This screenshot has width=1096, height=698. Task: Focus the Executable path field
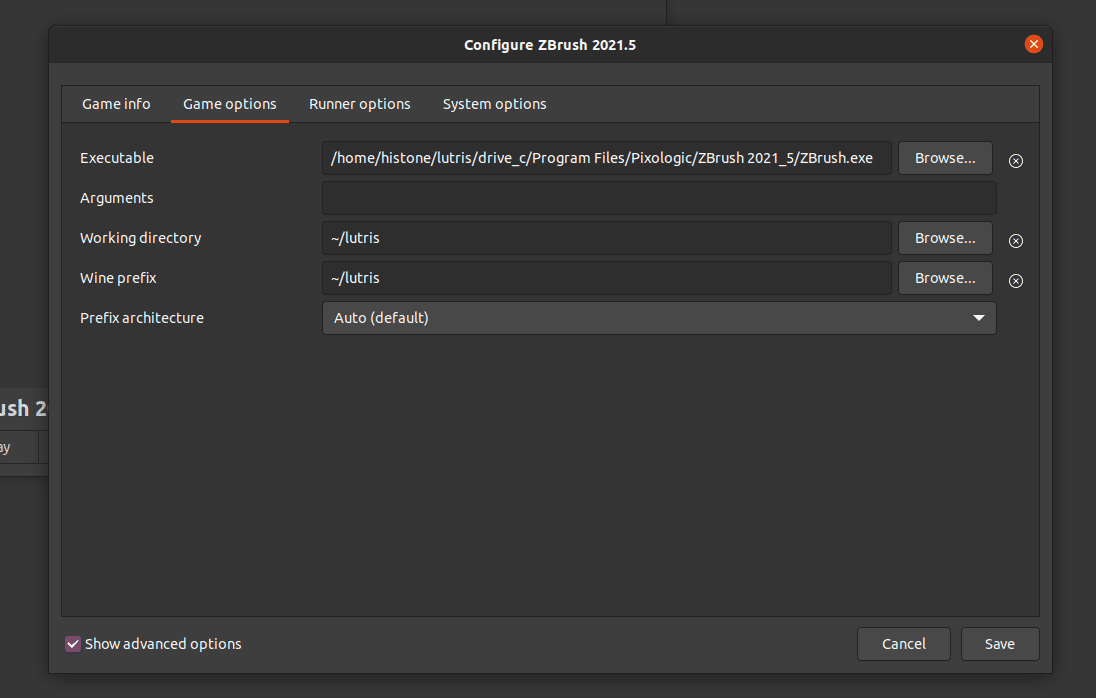click(x=606, y=158)
